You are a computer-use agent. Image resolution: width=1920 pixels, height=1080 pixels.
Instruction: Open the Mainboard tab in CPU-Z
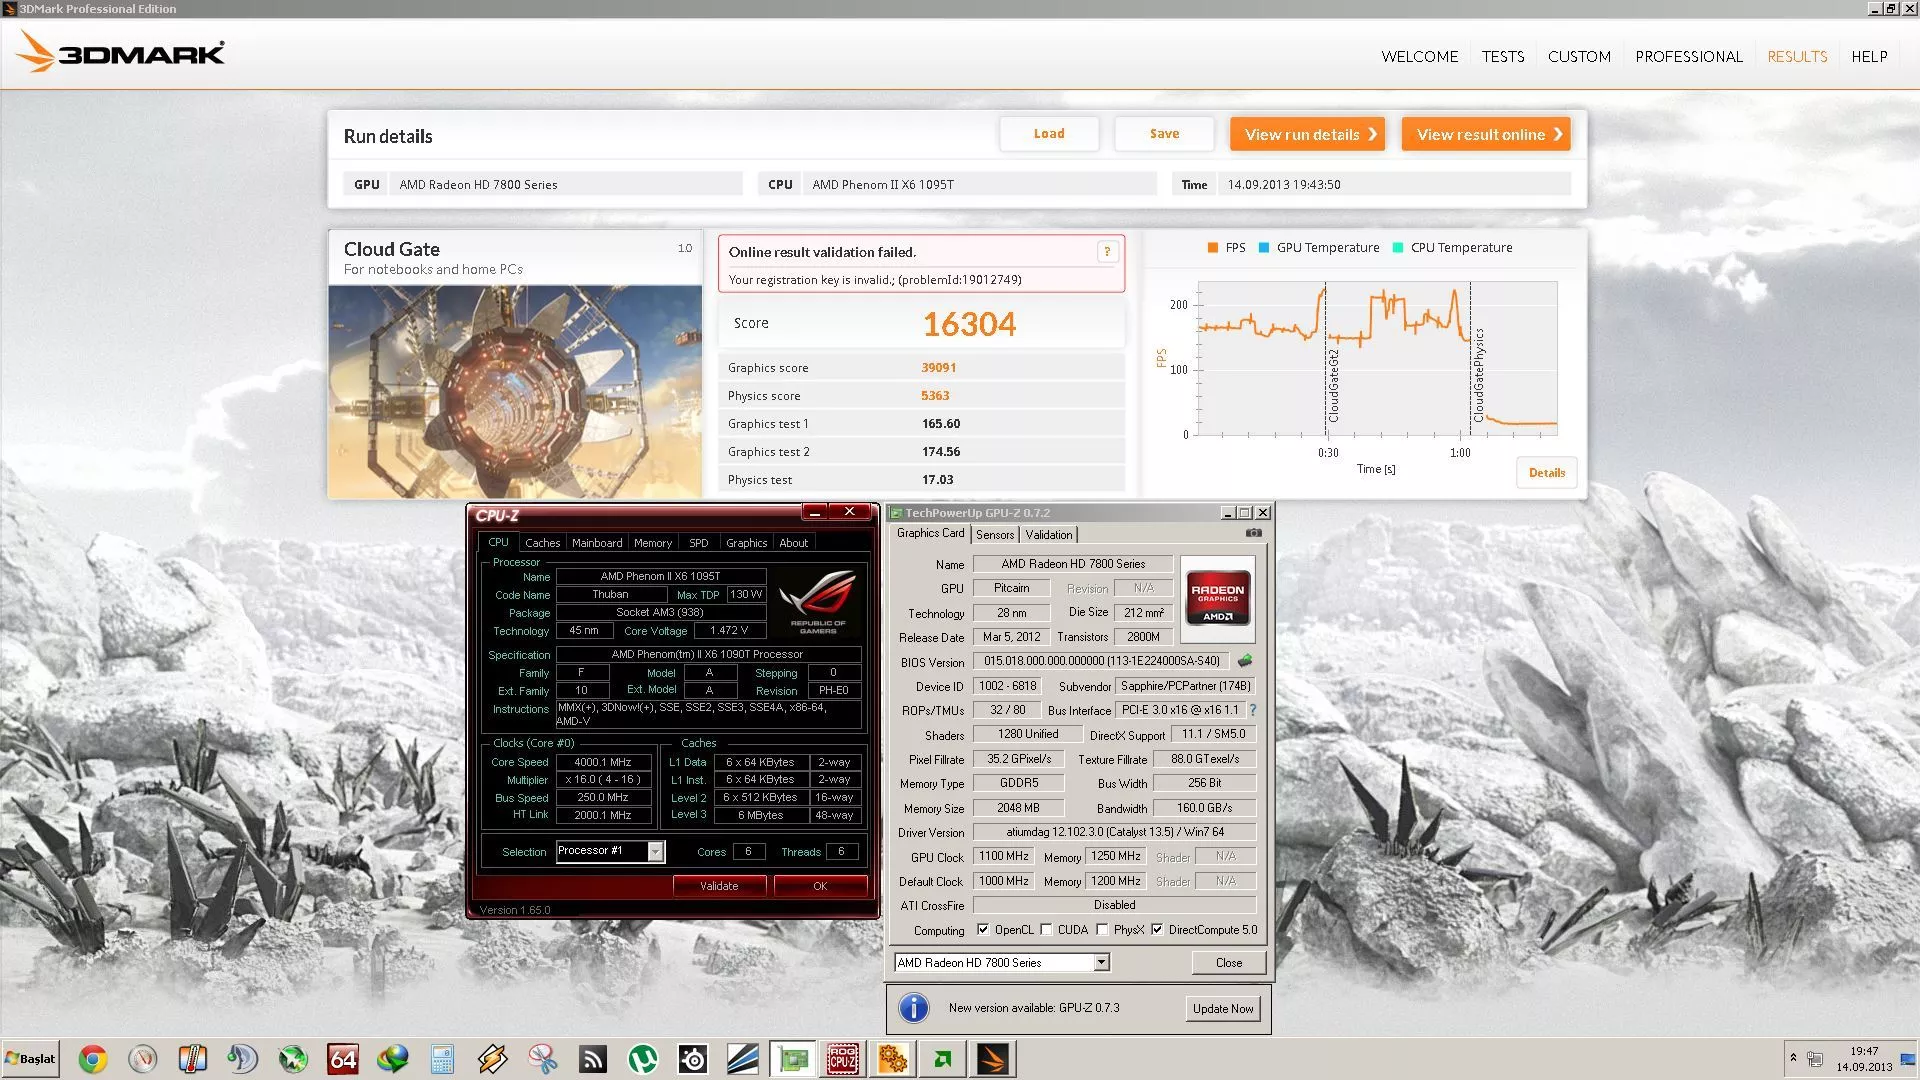(x=597, y=543)
